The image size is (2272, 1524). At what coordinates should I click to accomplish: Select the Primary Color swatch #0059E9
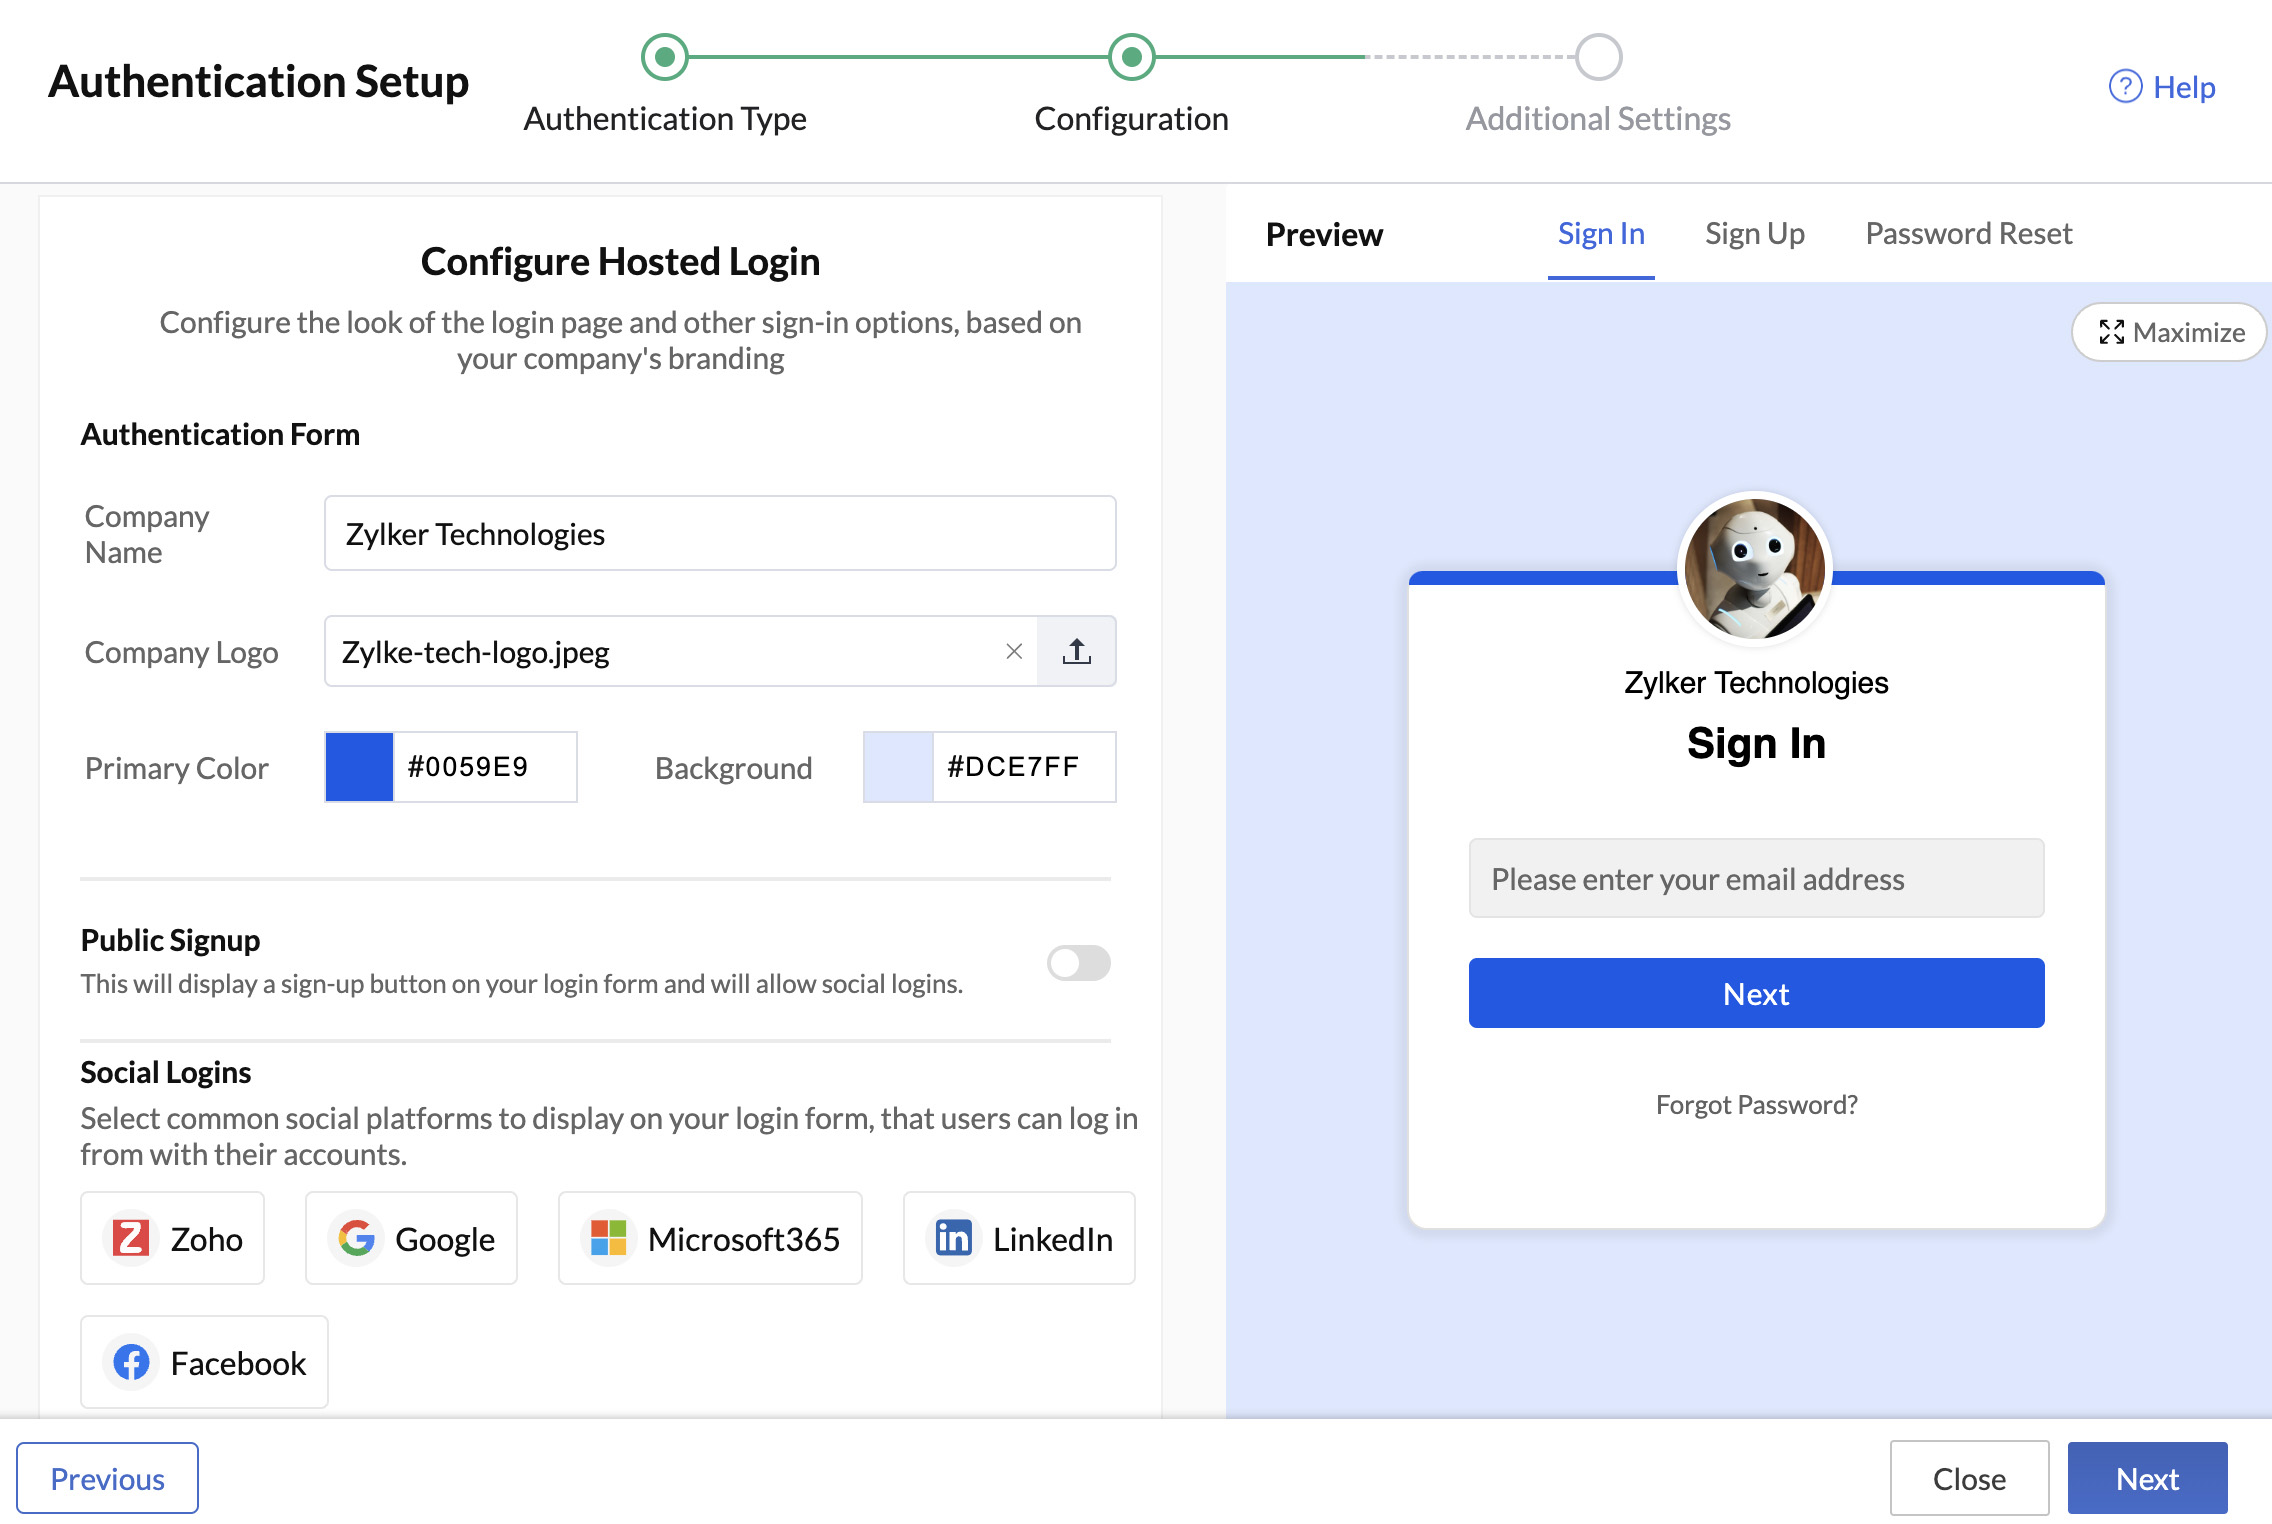click(x=357, y=767)
